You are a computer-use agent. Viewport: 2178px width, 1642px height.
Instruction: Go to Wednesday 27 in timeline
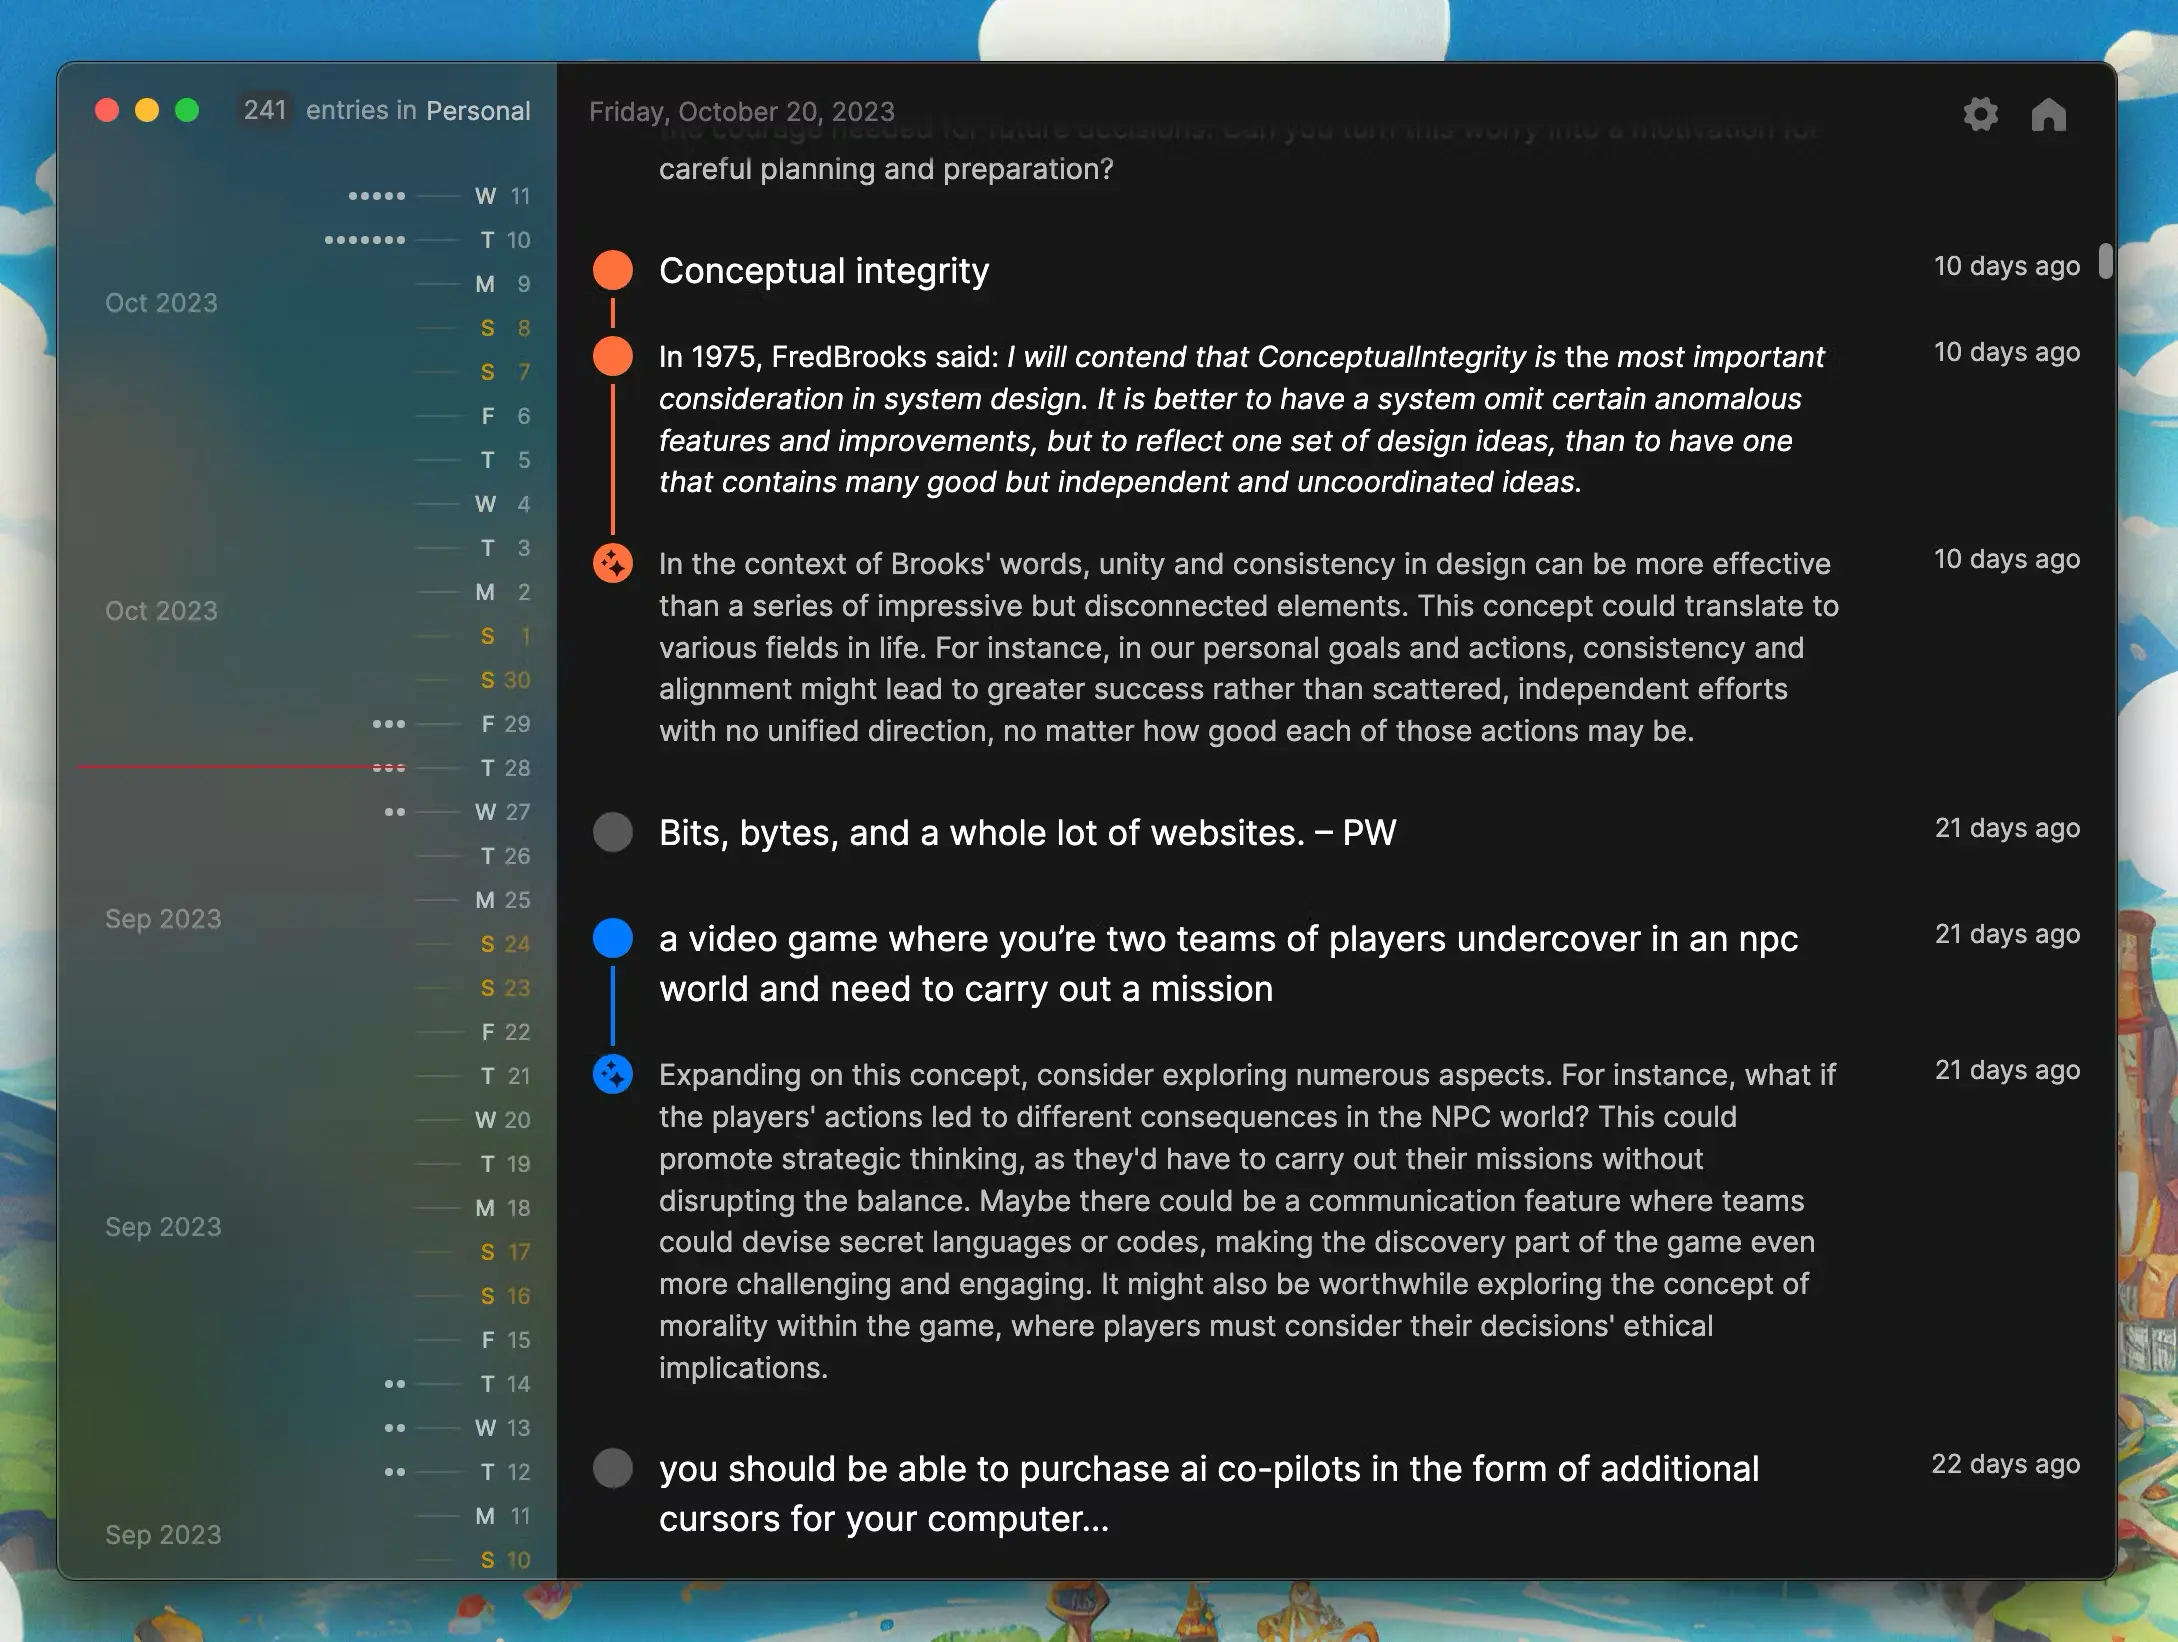pos(502,812)
